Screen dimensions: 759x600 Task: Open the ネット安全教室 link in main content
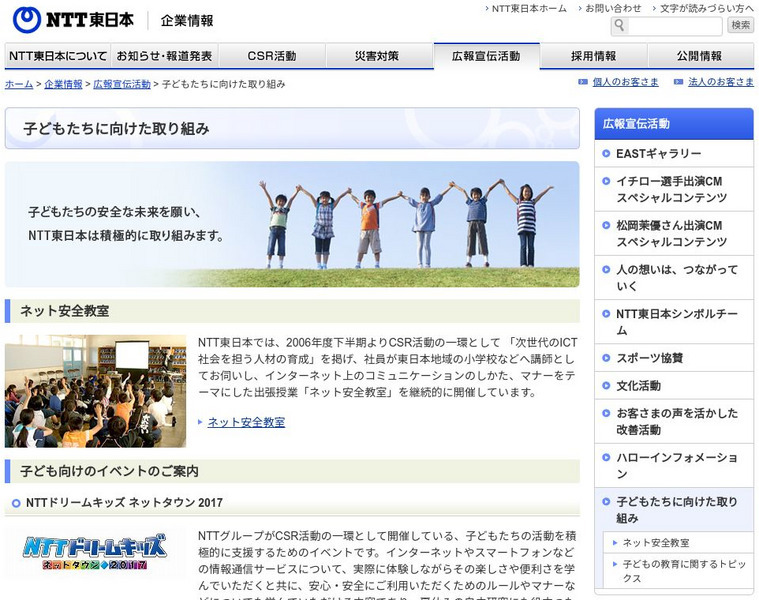(x=246, y=422)
